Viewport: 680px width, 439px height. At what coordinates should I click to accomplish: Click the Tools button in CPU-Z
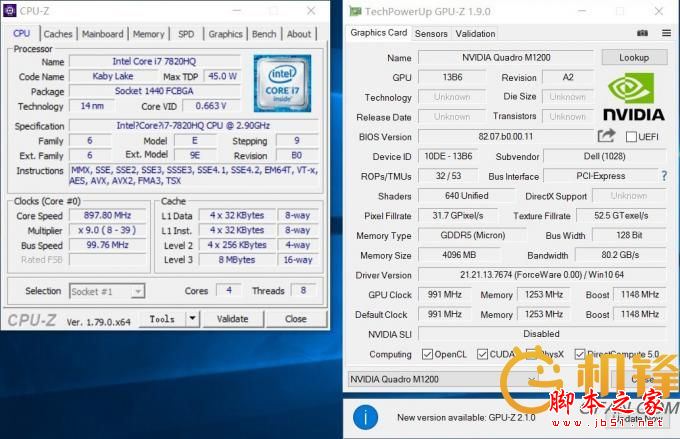163,319
